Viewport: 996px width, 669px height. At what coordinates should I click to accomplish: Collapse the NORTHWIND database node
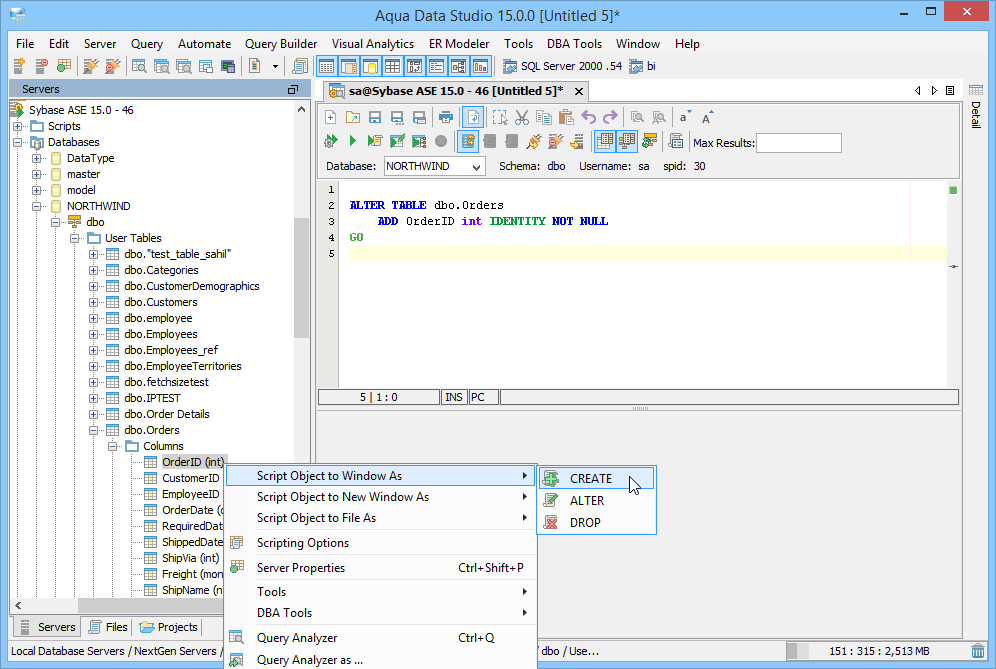[x=36, y=206]
